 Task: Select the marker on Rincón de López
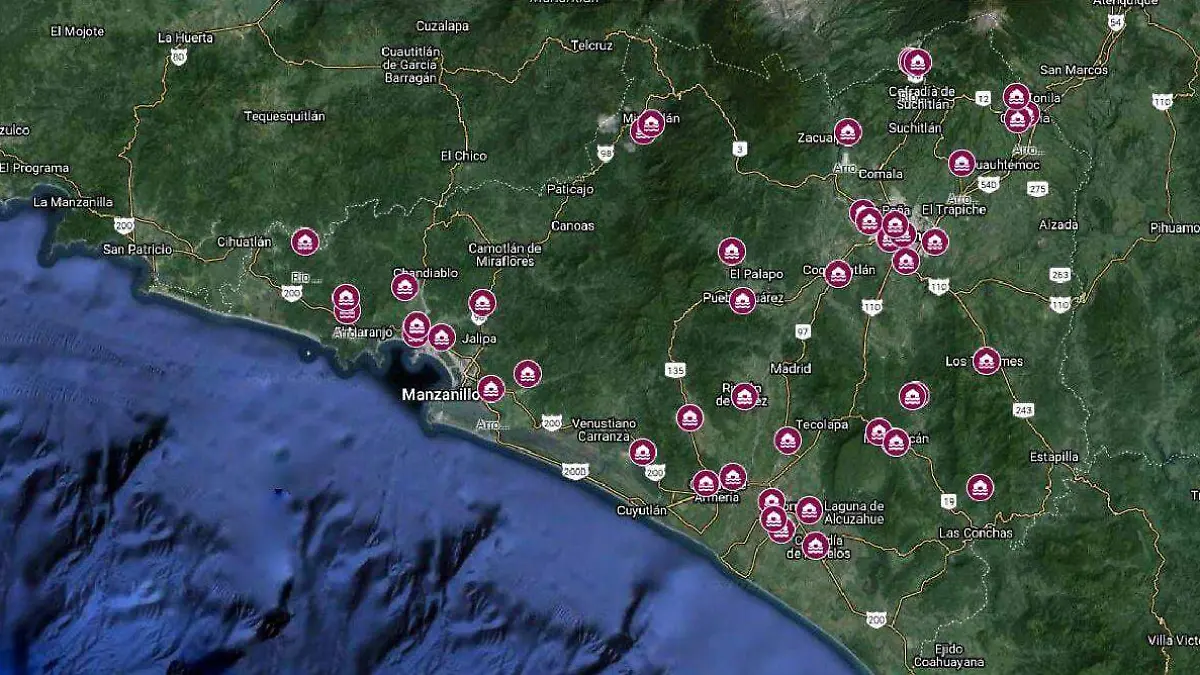pos(744,396)
